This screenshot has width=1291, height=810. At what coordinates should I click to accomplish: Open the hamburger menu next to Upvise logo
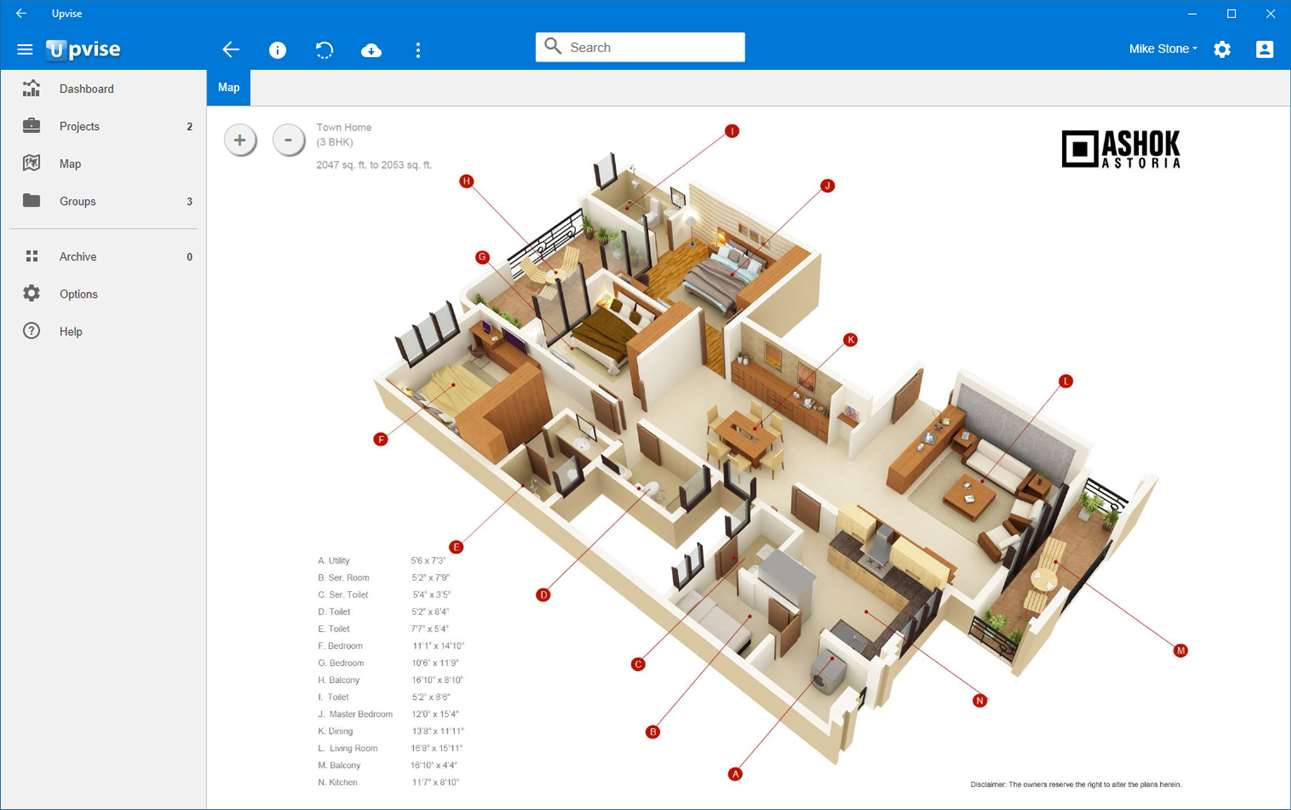point(25,49)
